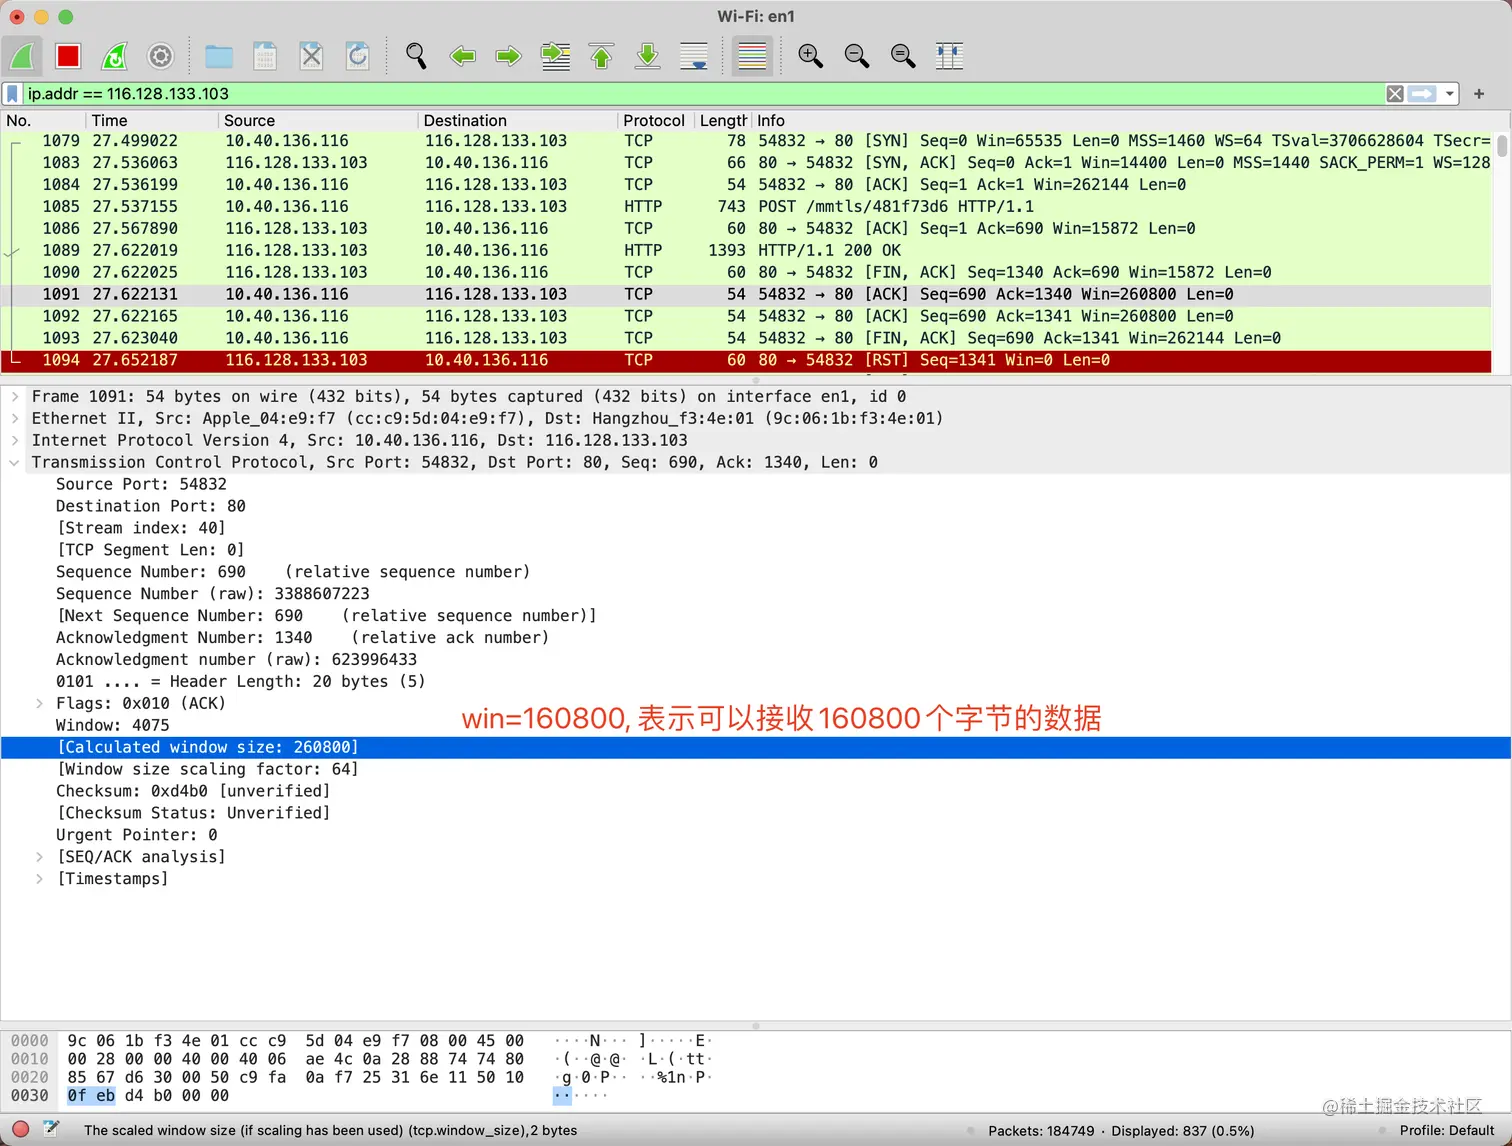Apply the display filter arrow

point(1422,94)
